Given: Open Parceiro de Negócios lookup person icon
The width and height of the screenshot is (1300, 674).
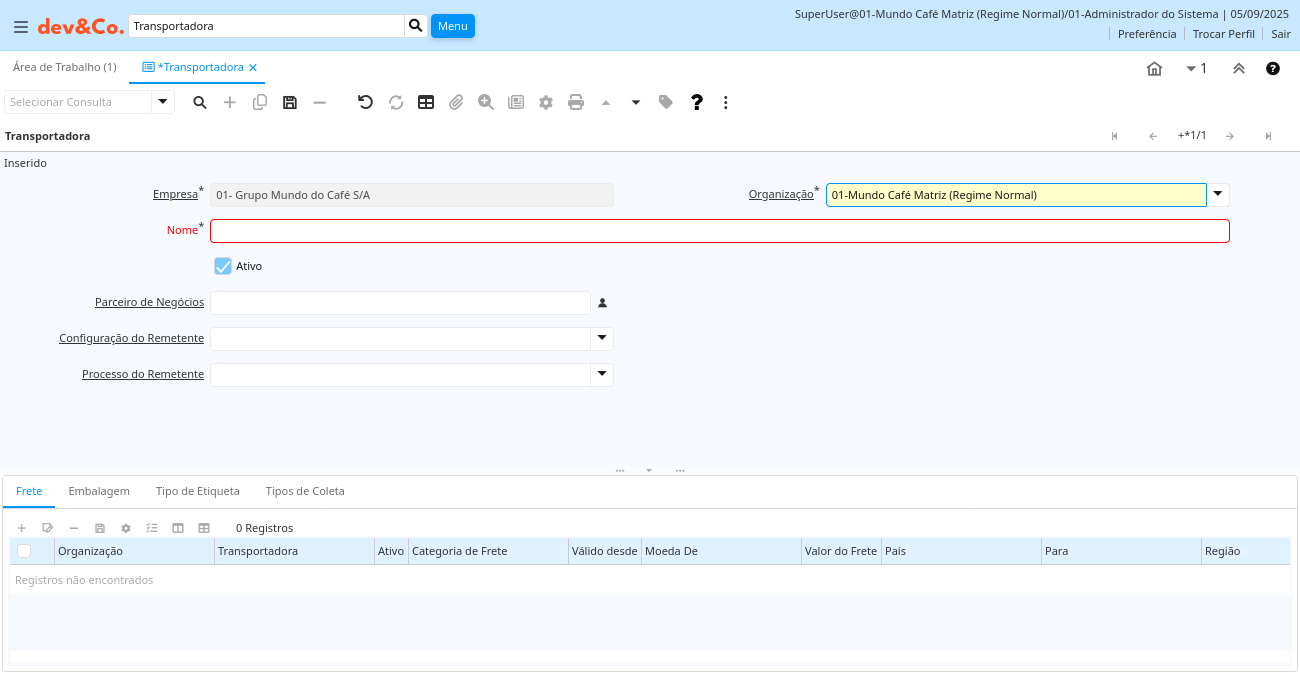Looking at the screenshot, I should (x=603, y=303).
